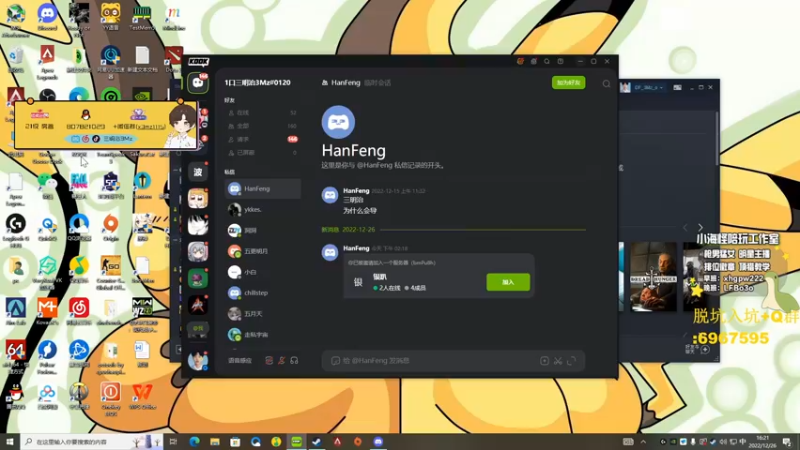This screenshot has width=800, height=450.
Task: Show hidden system tray icons
Action: point(643,442)
